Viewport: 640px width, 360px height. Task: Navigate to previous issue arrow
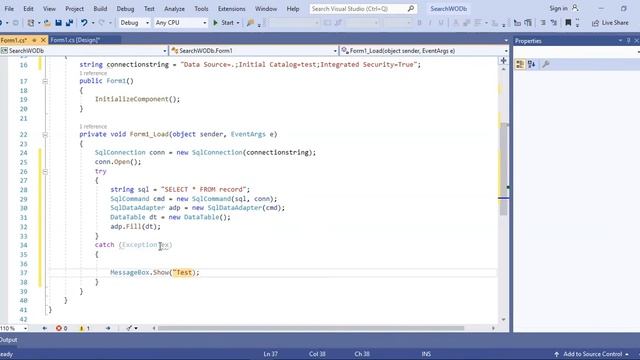click(44, 328)
